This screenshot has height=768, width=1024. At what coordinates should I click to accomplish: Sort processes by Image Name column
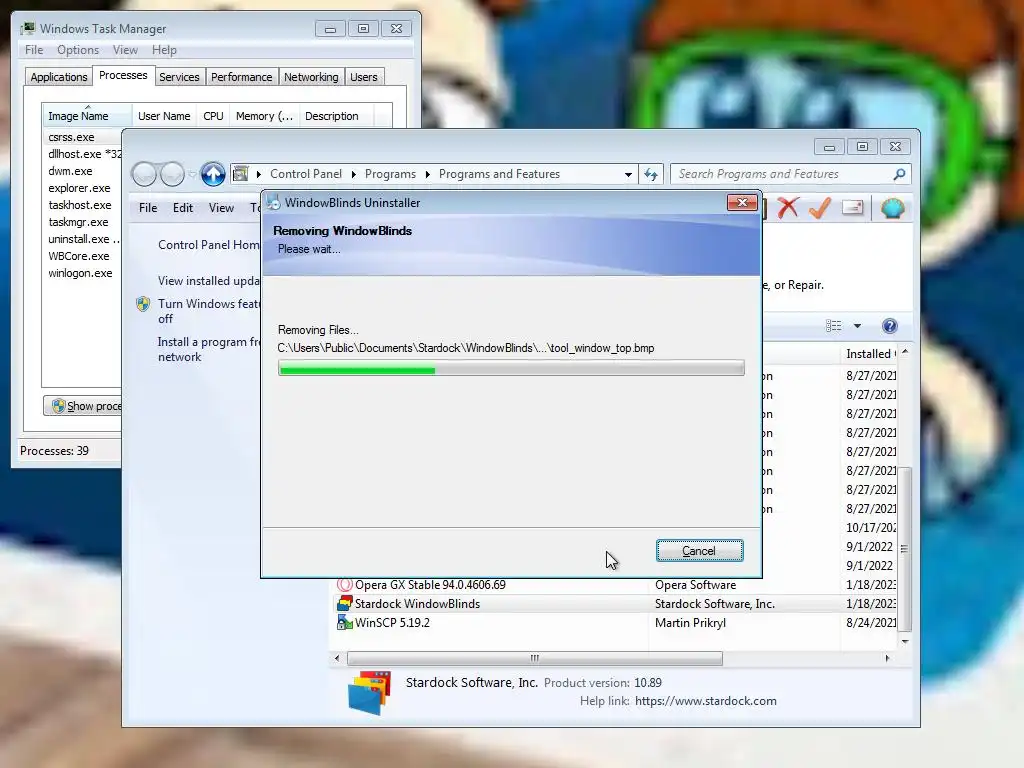(x=87, y=116)
